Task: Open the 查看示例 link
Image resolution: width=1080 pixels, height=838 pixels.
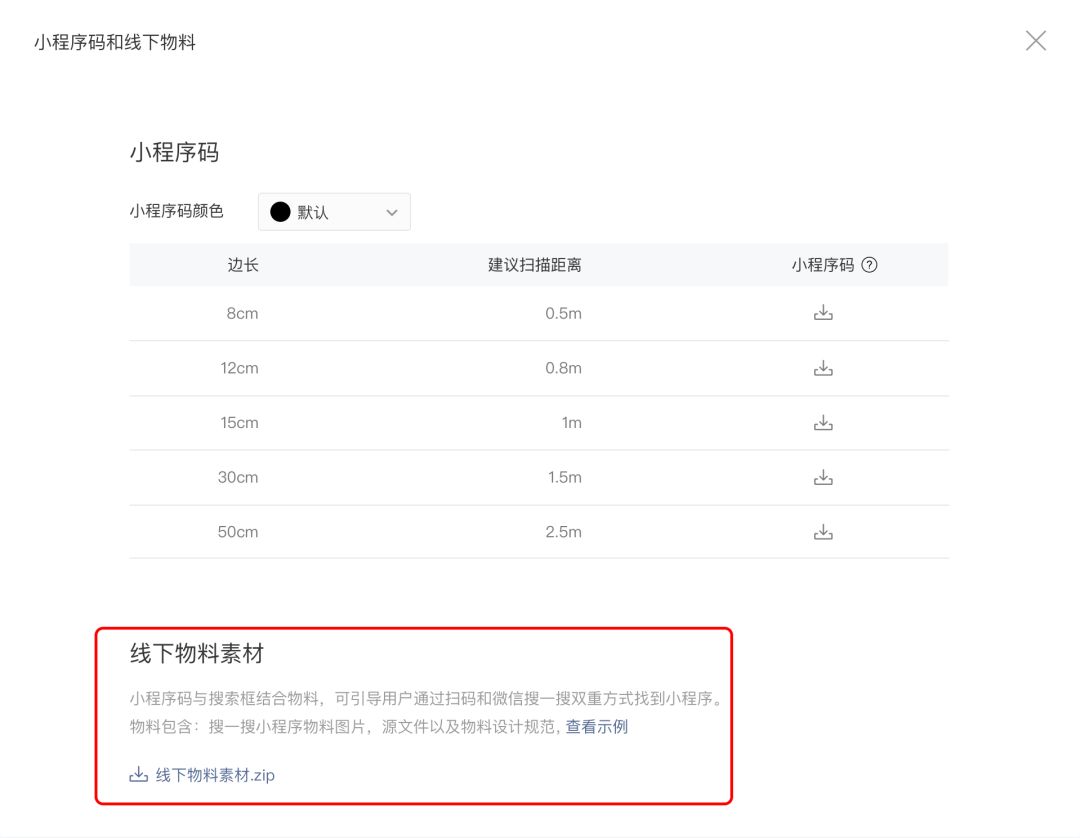Action: pyautogui.click(x=597, y=727)
